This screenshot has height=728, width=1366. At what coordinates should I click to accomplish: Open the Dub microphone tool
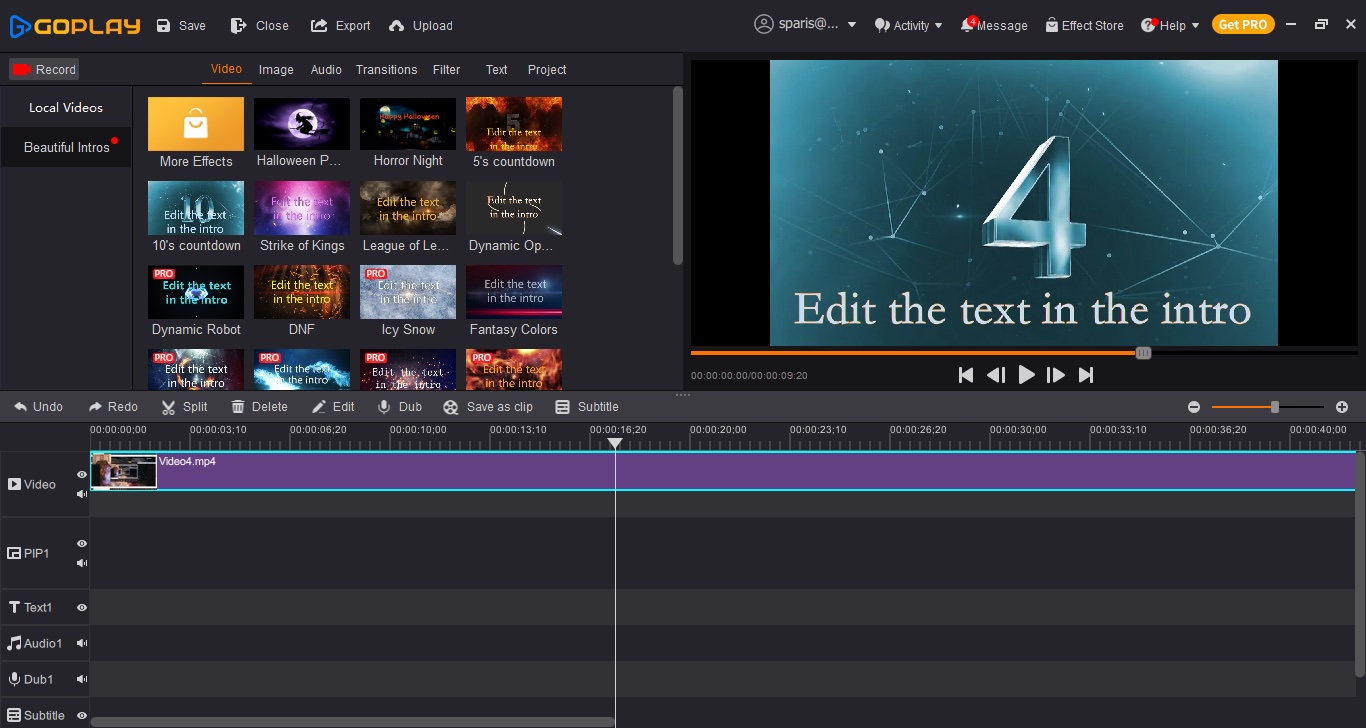pos(384,407)
